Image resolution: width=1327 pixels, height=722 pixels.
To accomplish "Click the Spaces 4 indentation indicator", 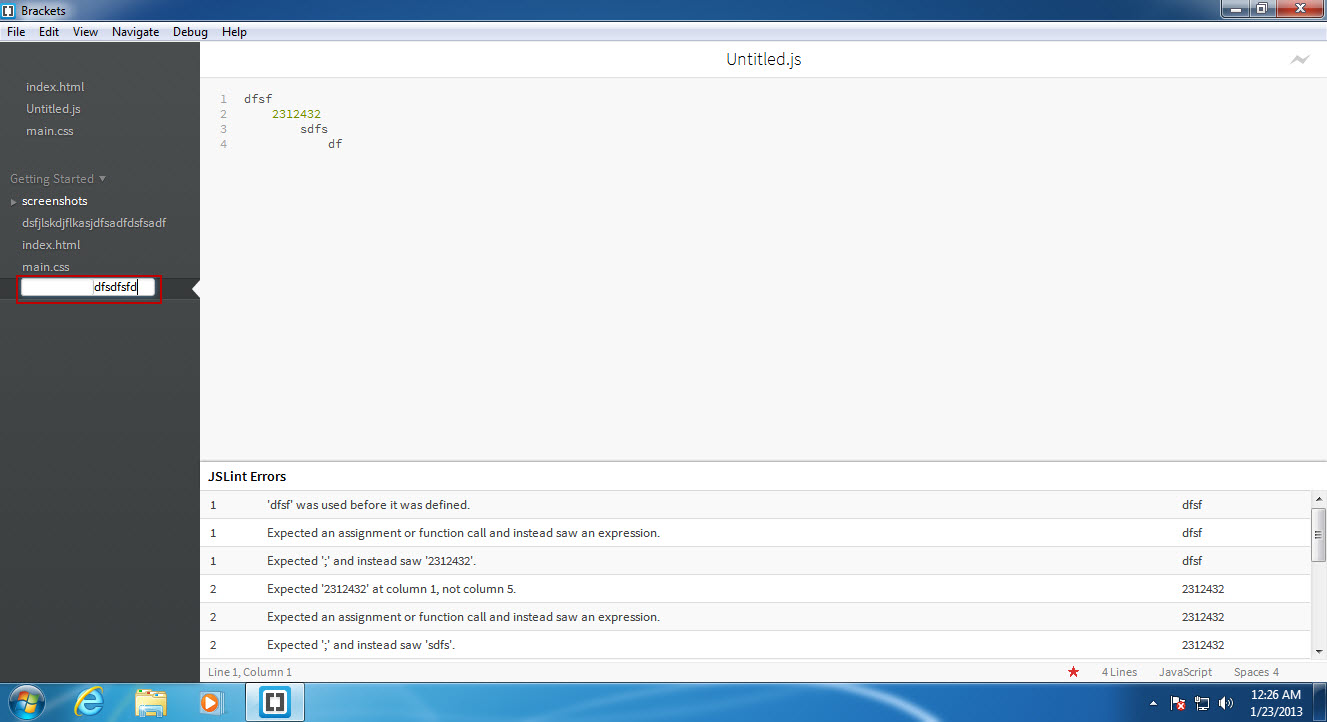I will coord(1256,672).
